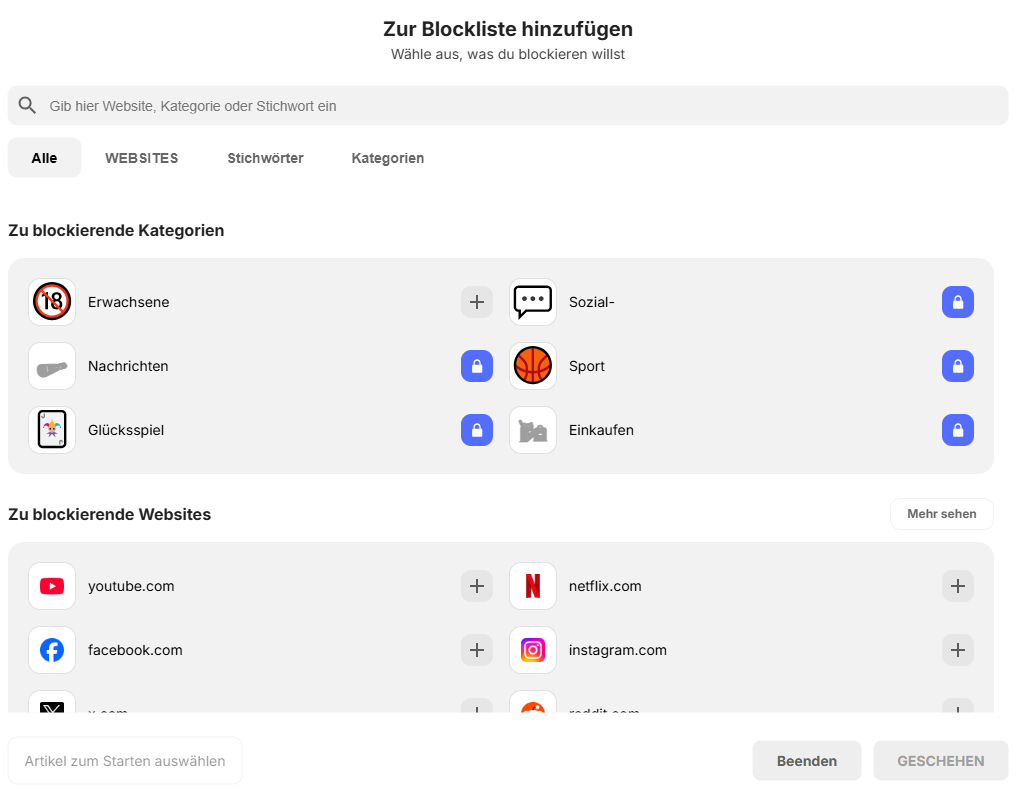Expand more websites with Mehr sehen
Image resolution: width=1016 pixels, height=789 pixels.
pyautogui.click(x=941, y=513)
